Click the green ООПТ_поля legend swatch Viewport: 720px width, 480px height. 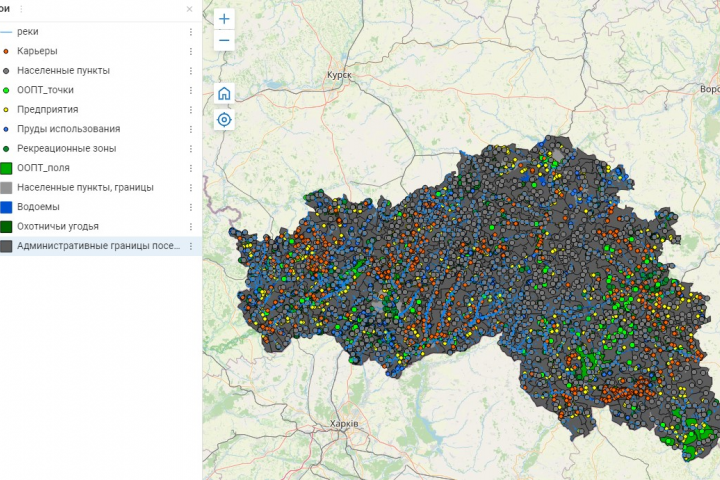[6, 168]
